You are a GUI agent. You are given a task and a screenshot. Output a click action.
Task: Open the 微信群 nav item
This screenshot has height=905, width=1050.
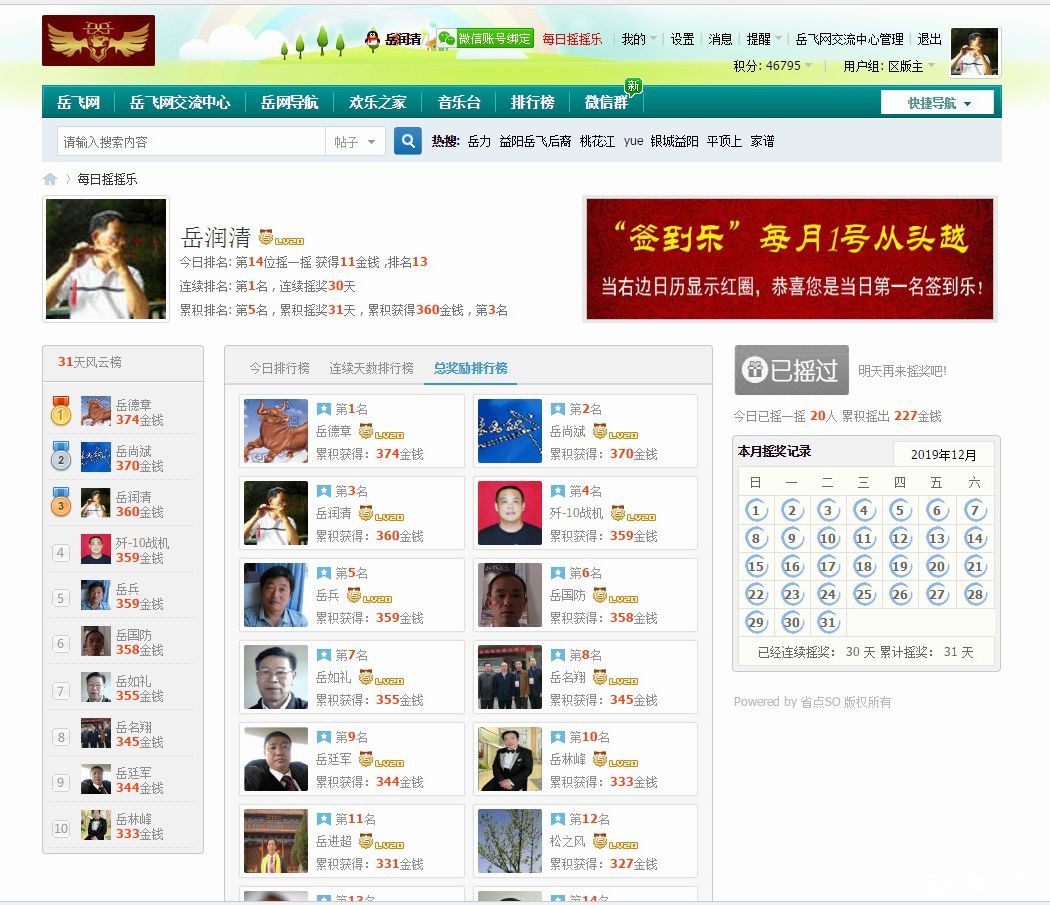pyautogui.click(x=606, y=102)
